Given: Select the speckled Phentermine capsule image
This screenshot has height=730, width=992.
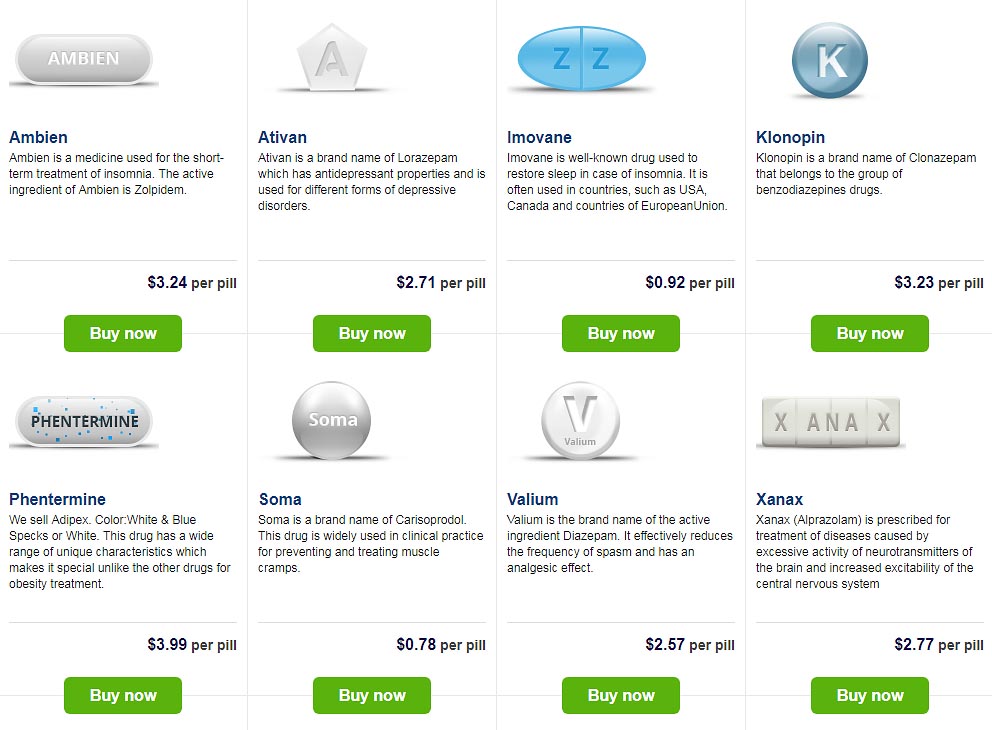Looking at the screenshot, I should tap(84, 421).
